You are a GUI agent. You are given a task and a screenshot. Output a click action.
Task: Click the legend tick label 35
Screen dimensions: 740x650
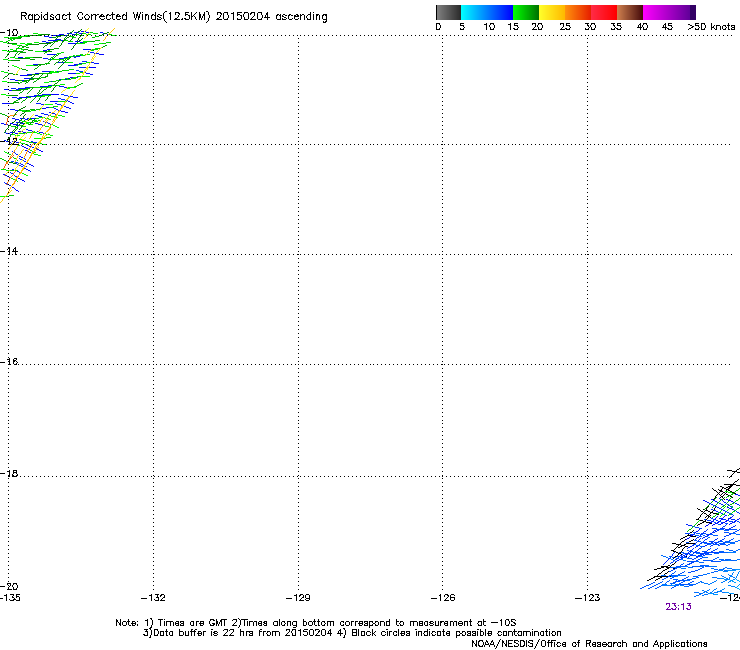[x=616, y=27]
